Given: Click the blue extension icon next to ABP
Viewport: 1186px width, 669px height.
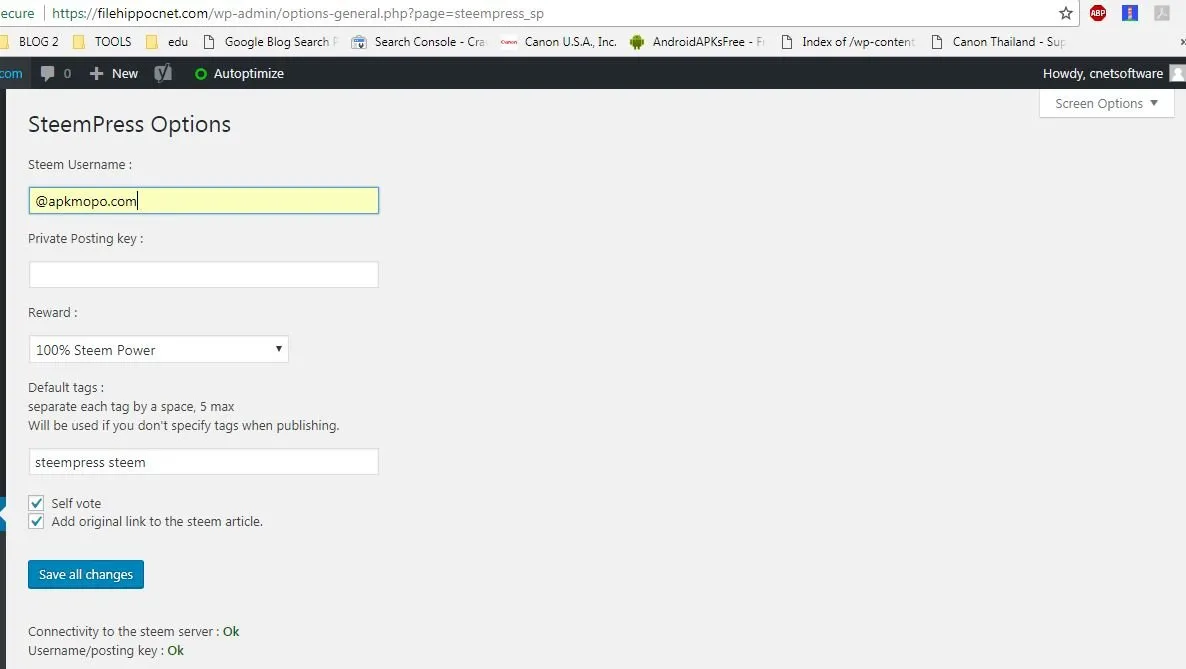Looking at the screenshot, I should [x=1130, y=13].
